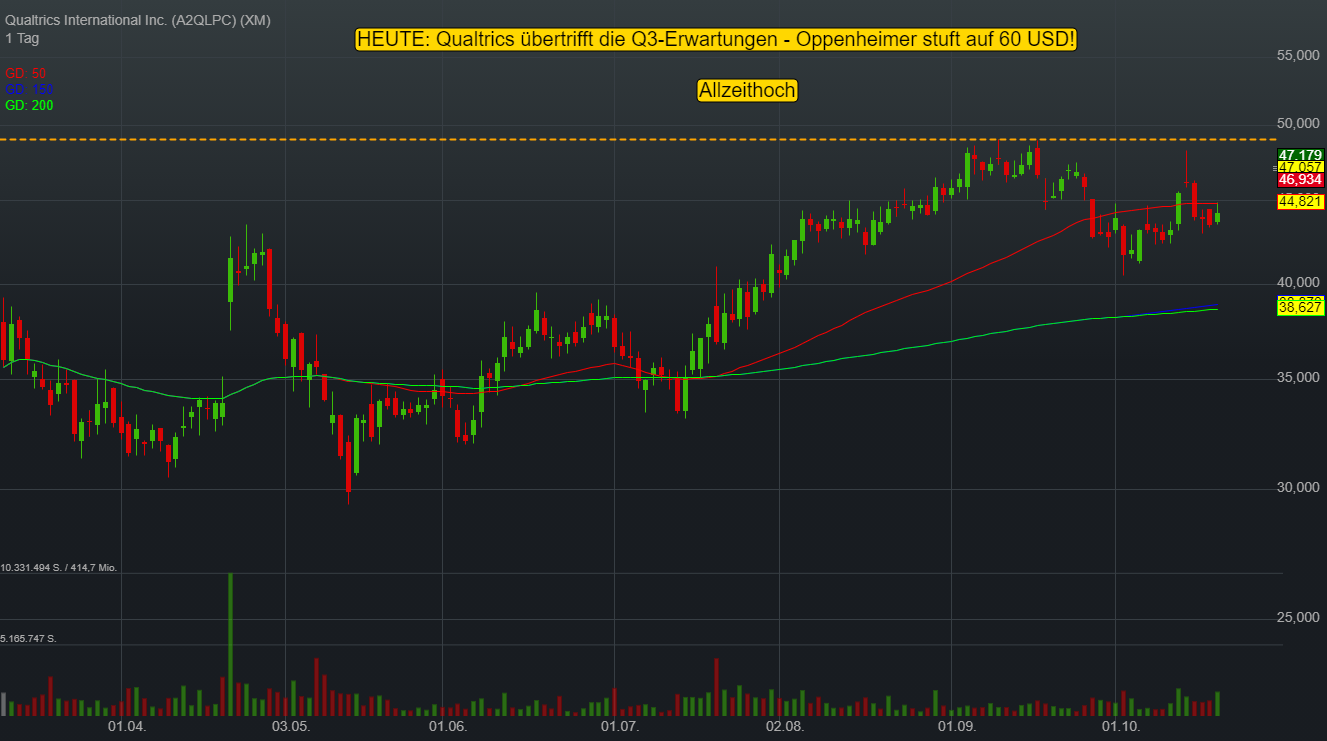
Task: Click the 35,000 price axis label
Action: coord(1298,377)
